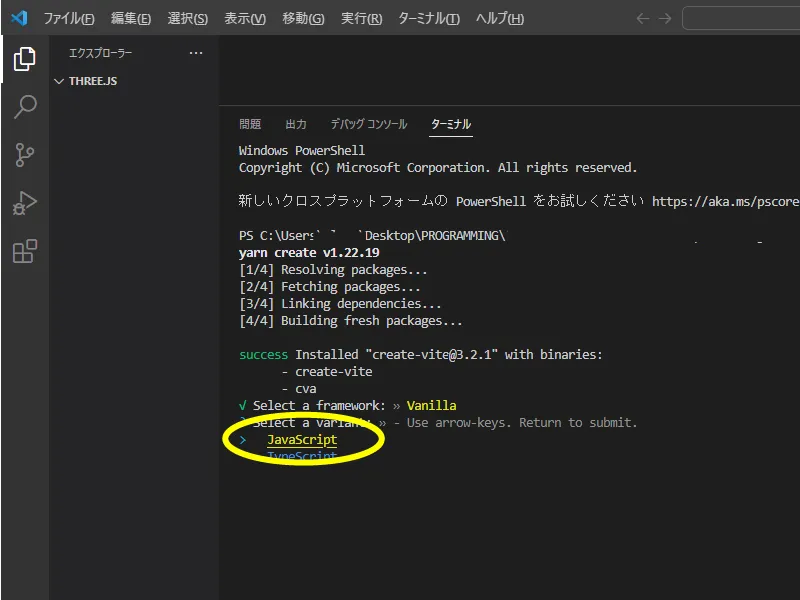Click 'Use arrow-keys. Return to submit.' hint
Screen dimensions: 800x600
coord(522,422)
